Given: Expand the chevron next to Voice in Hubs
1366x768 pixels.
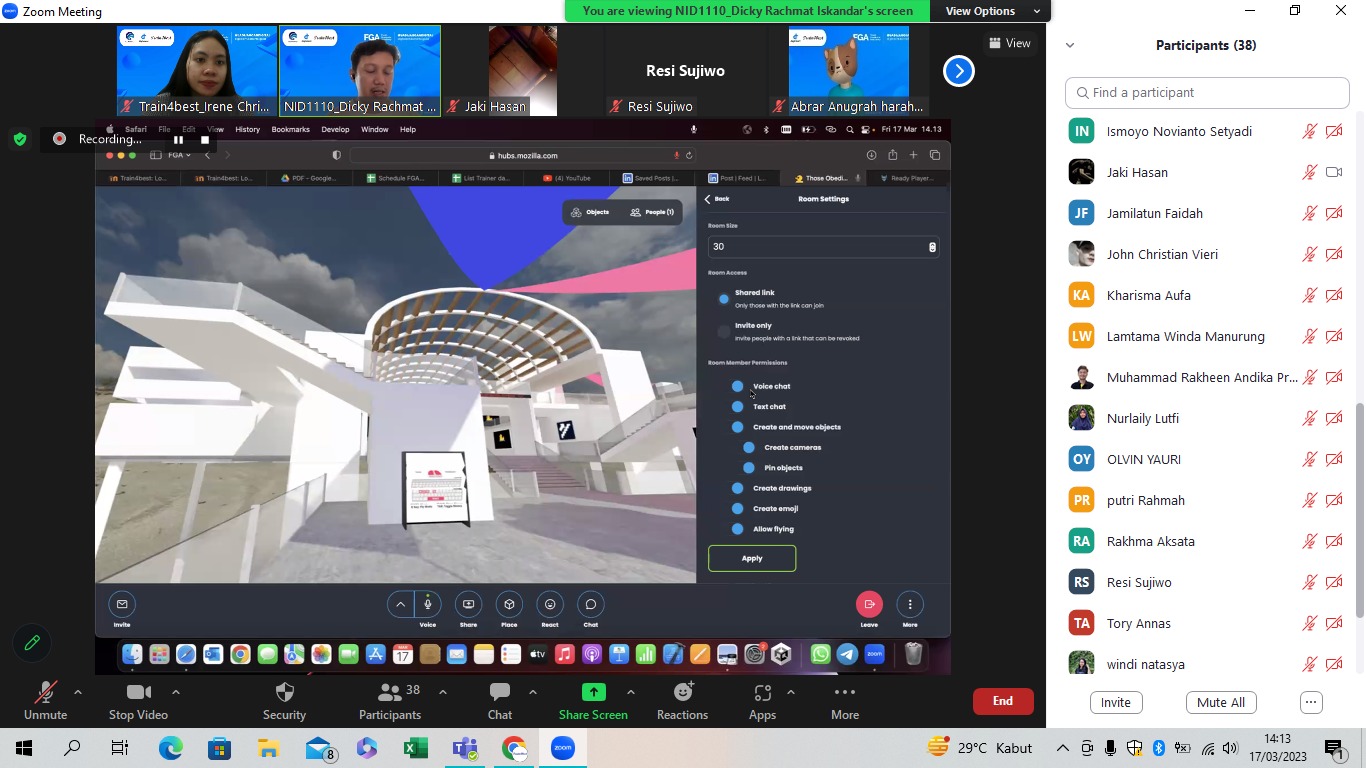Looking at the screenshot, I should (x=401, y=604).
